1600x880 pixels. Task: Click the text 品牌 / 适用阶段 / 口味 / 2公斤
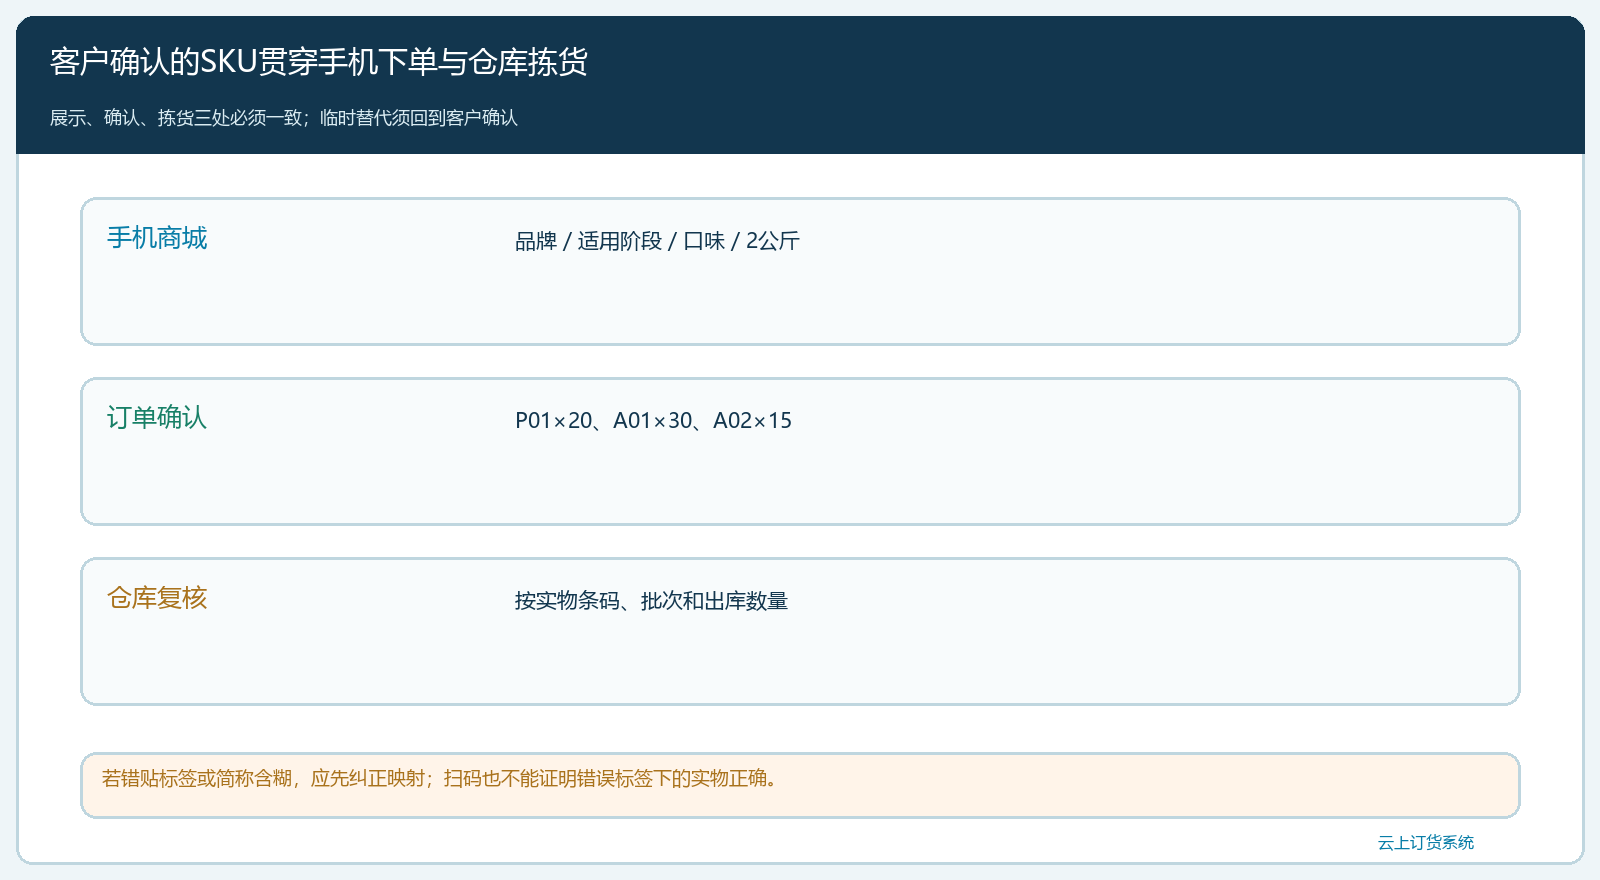657,241
